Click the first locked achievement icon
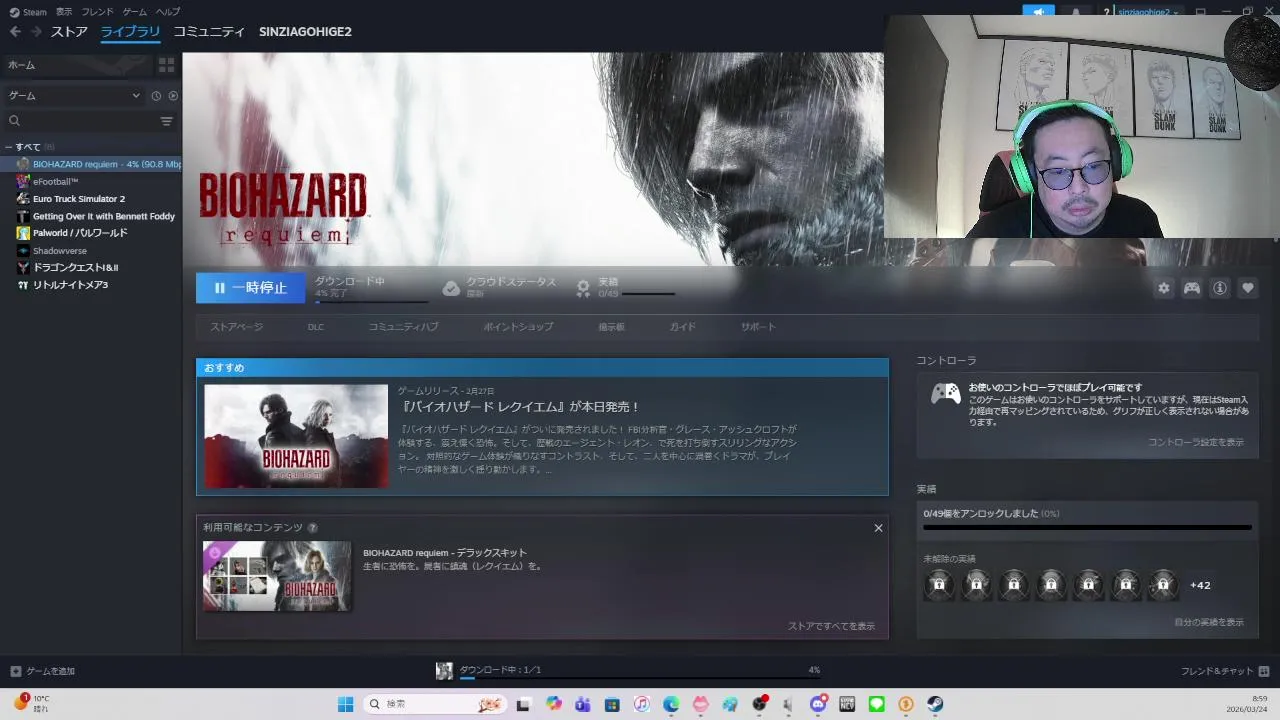 click(x=939, y=585)
